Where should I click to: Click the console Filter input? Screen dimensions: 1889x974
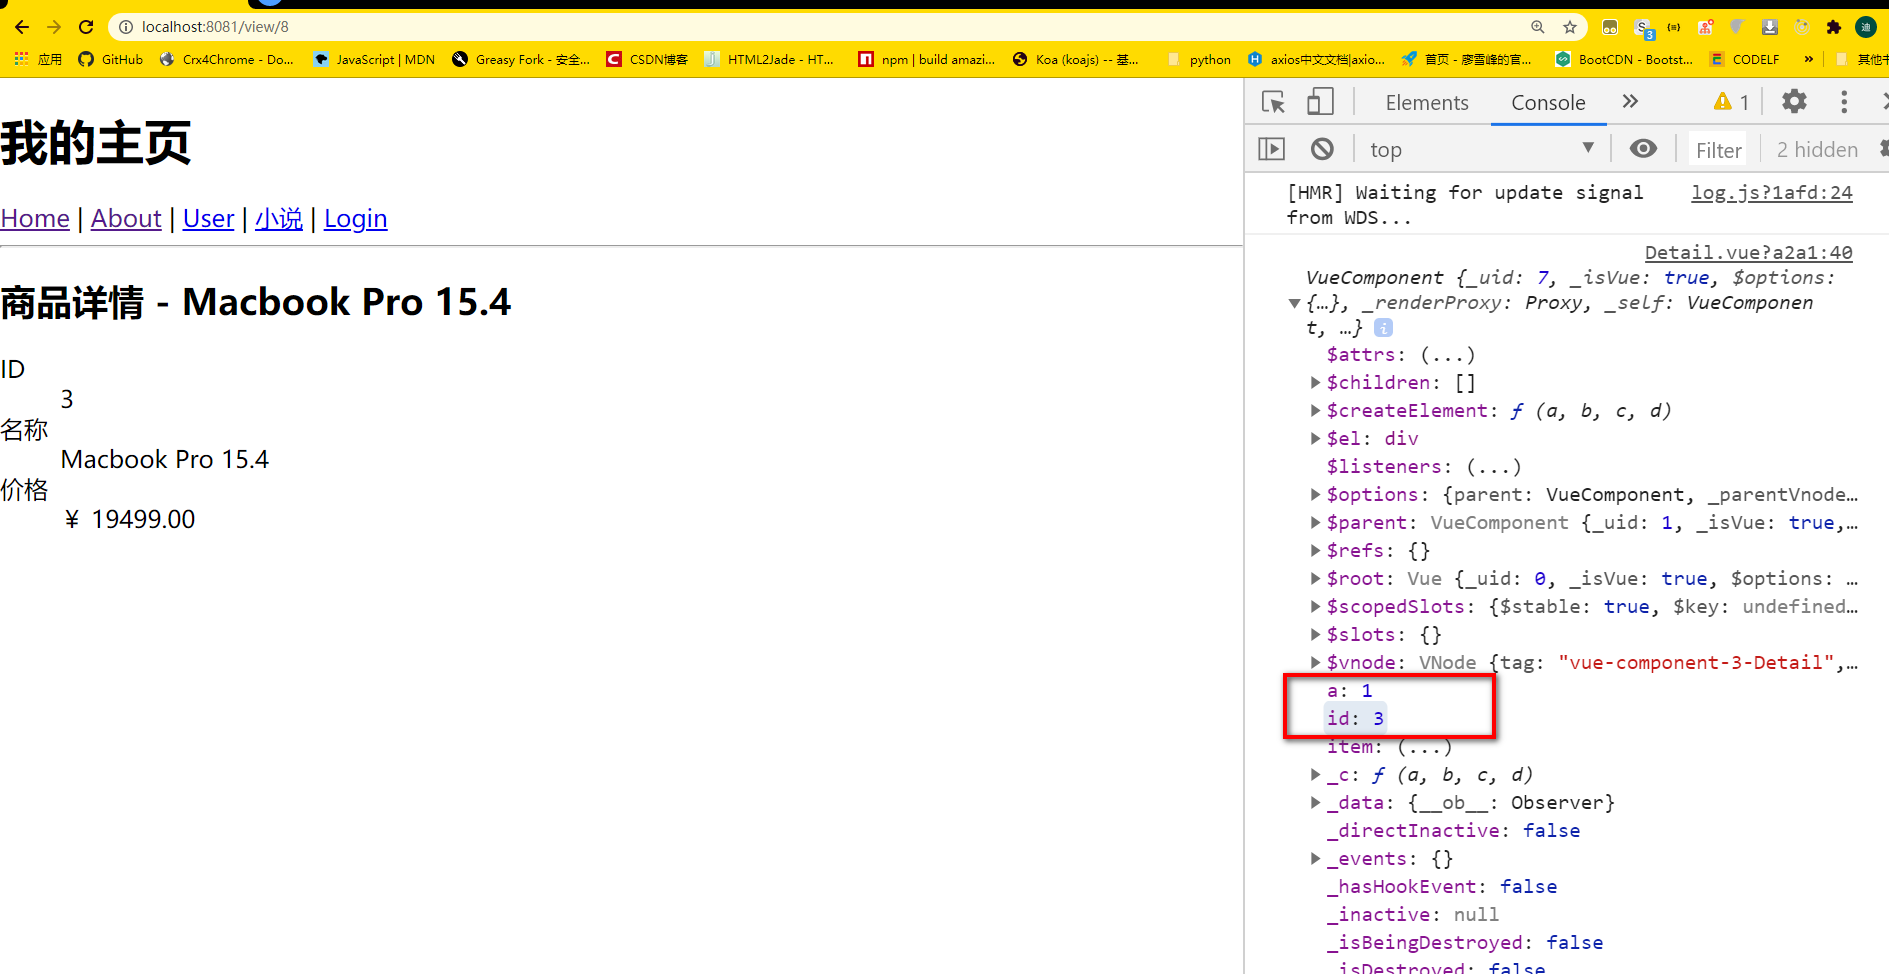coord(1719,150)
